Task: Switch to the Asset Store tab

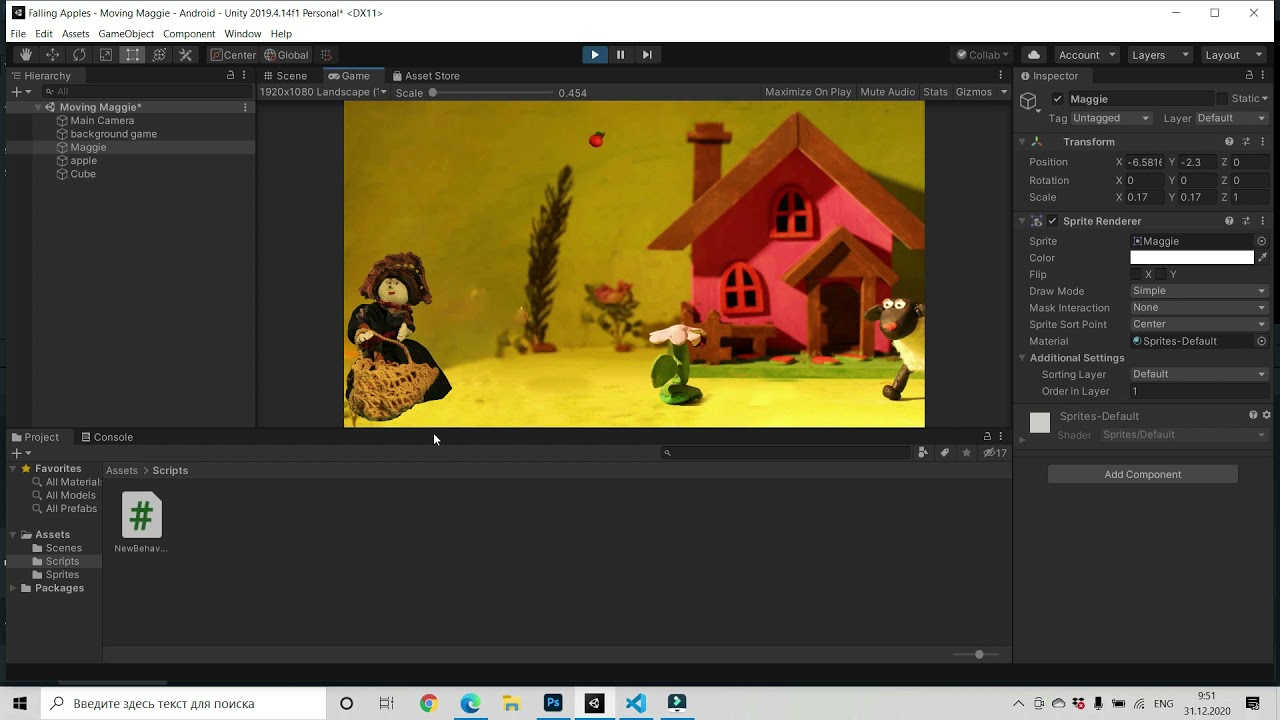Action: click(x=426, y=76)
